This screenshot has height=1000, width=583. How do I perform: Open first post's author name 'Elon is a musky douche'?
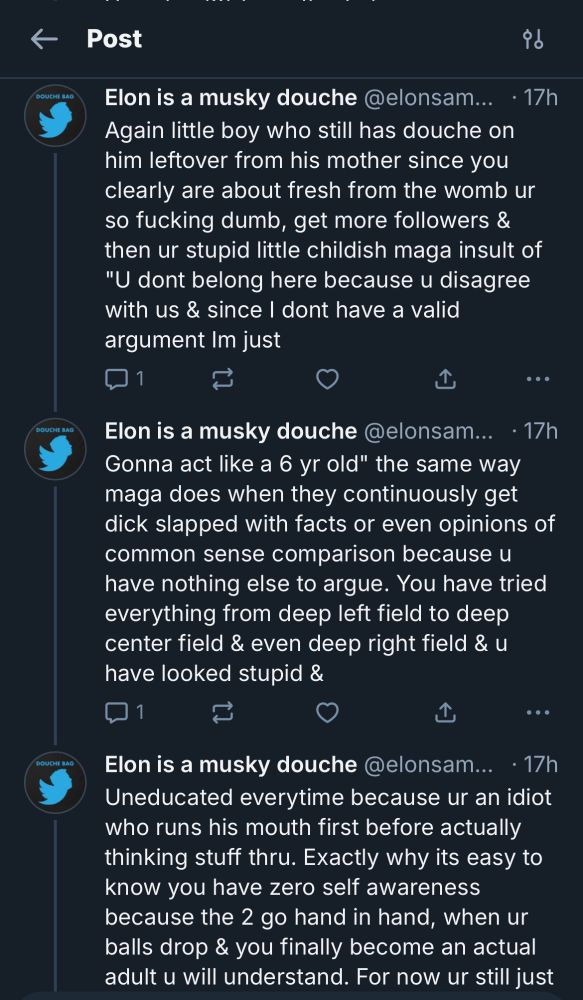pos(230,98)
